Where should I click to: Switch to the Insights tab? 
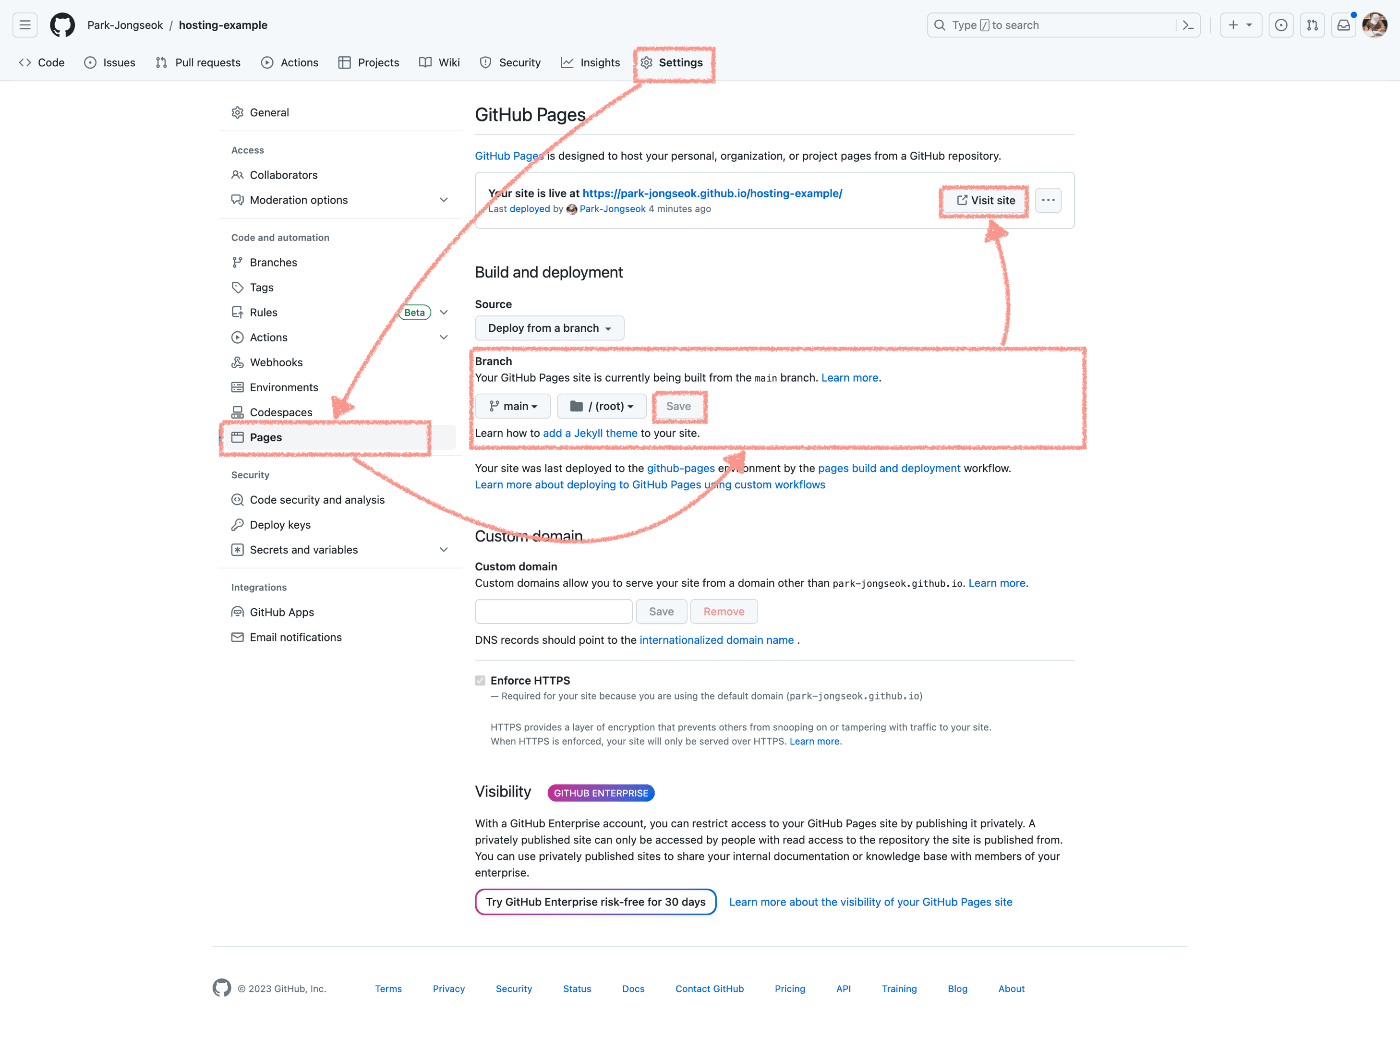591,62
